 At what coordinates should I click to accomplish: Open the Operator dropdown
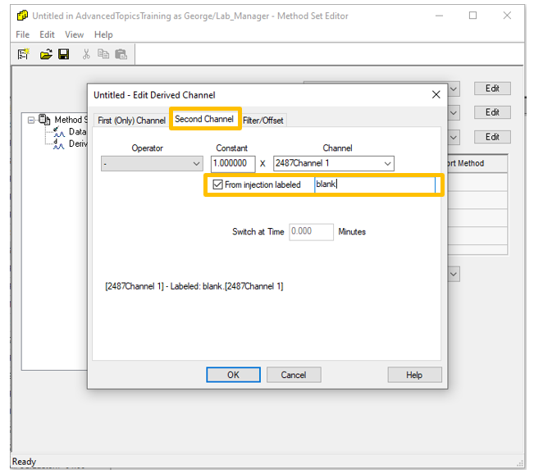click(x=152, y=164)
